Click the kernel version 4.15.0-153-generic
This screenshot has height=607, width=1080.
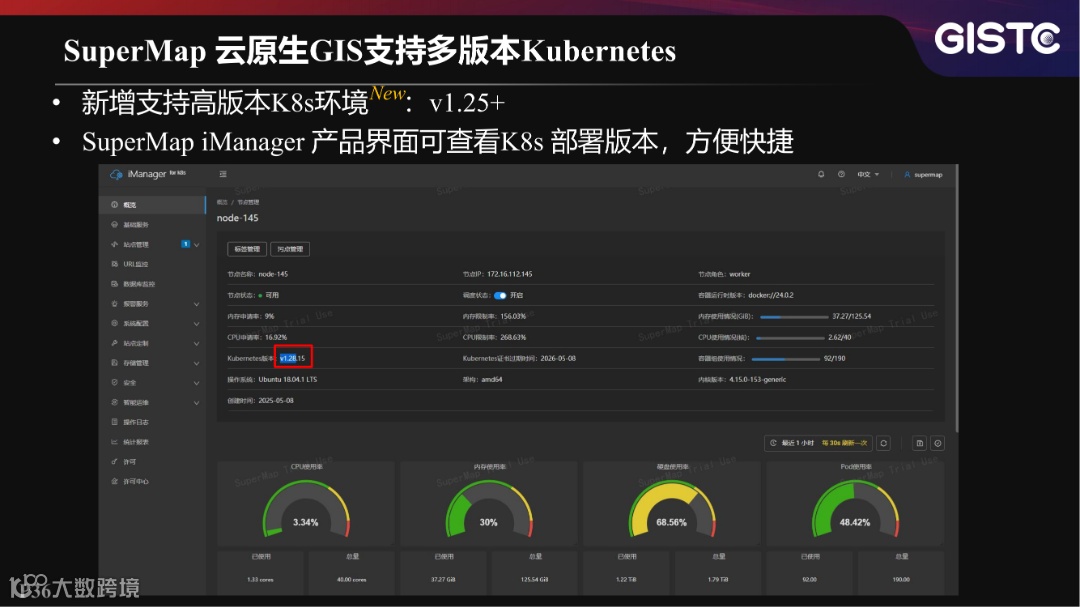758,380
